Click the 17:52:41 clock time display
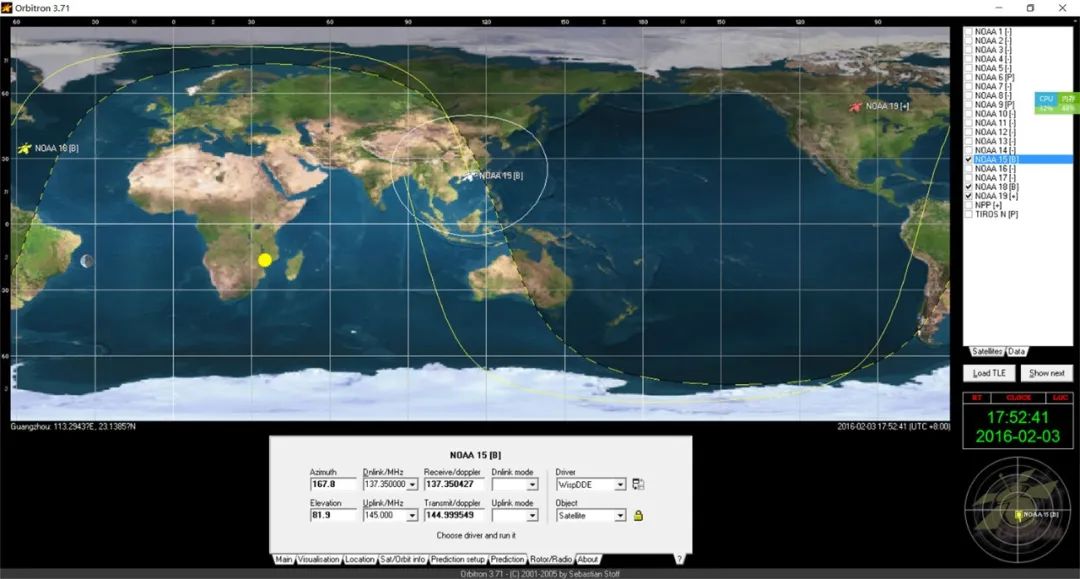The image size is (1080, 579). tap(1017, 417)
